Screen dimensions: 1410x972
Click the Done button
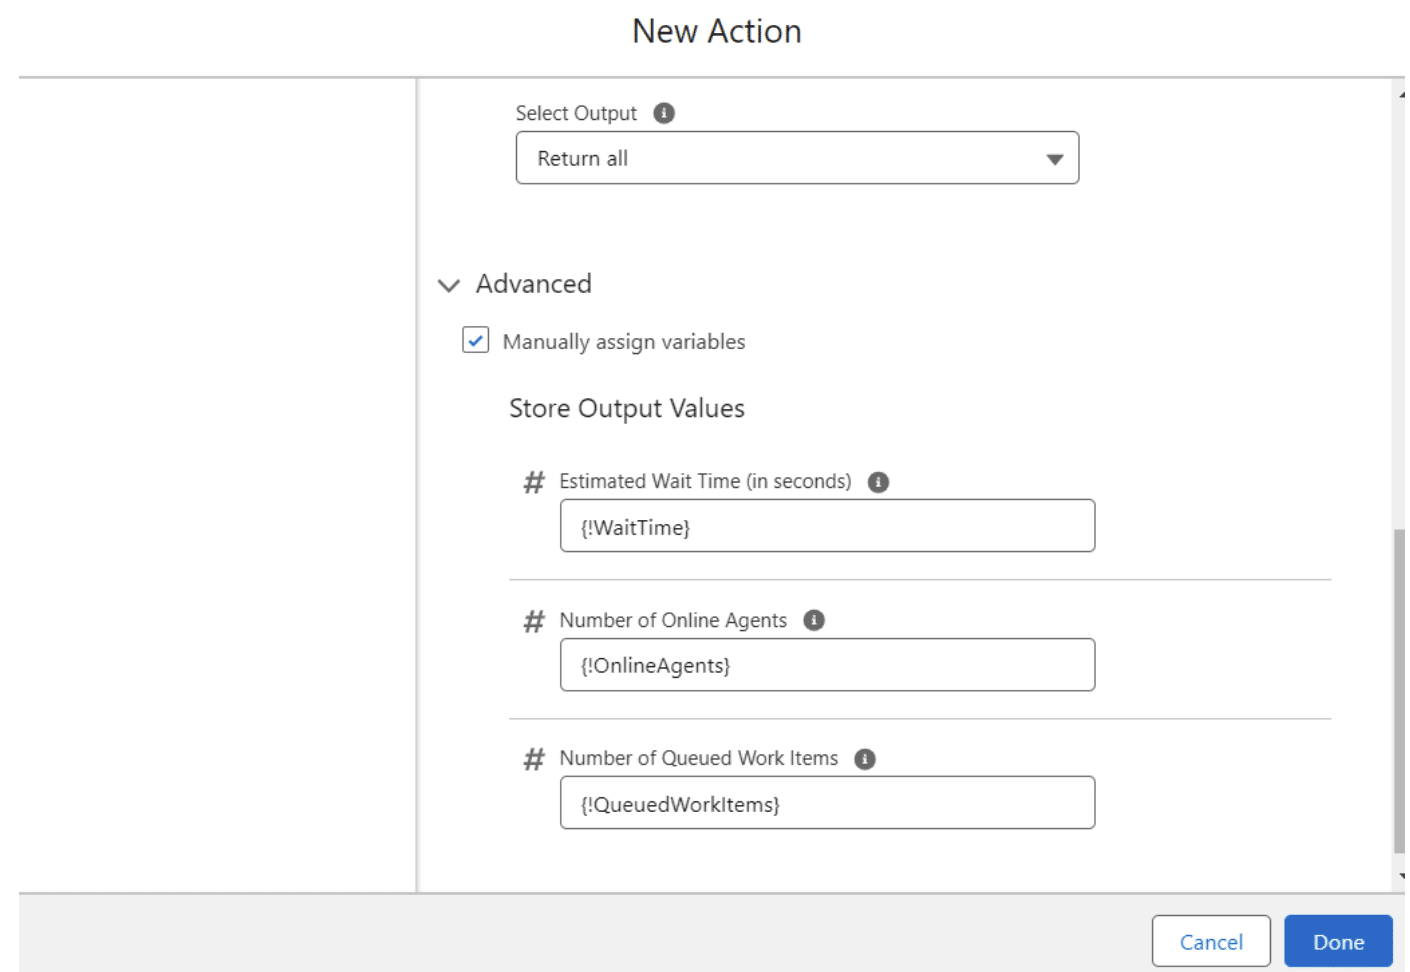coord(1341,941)
